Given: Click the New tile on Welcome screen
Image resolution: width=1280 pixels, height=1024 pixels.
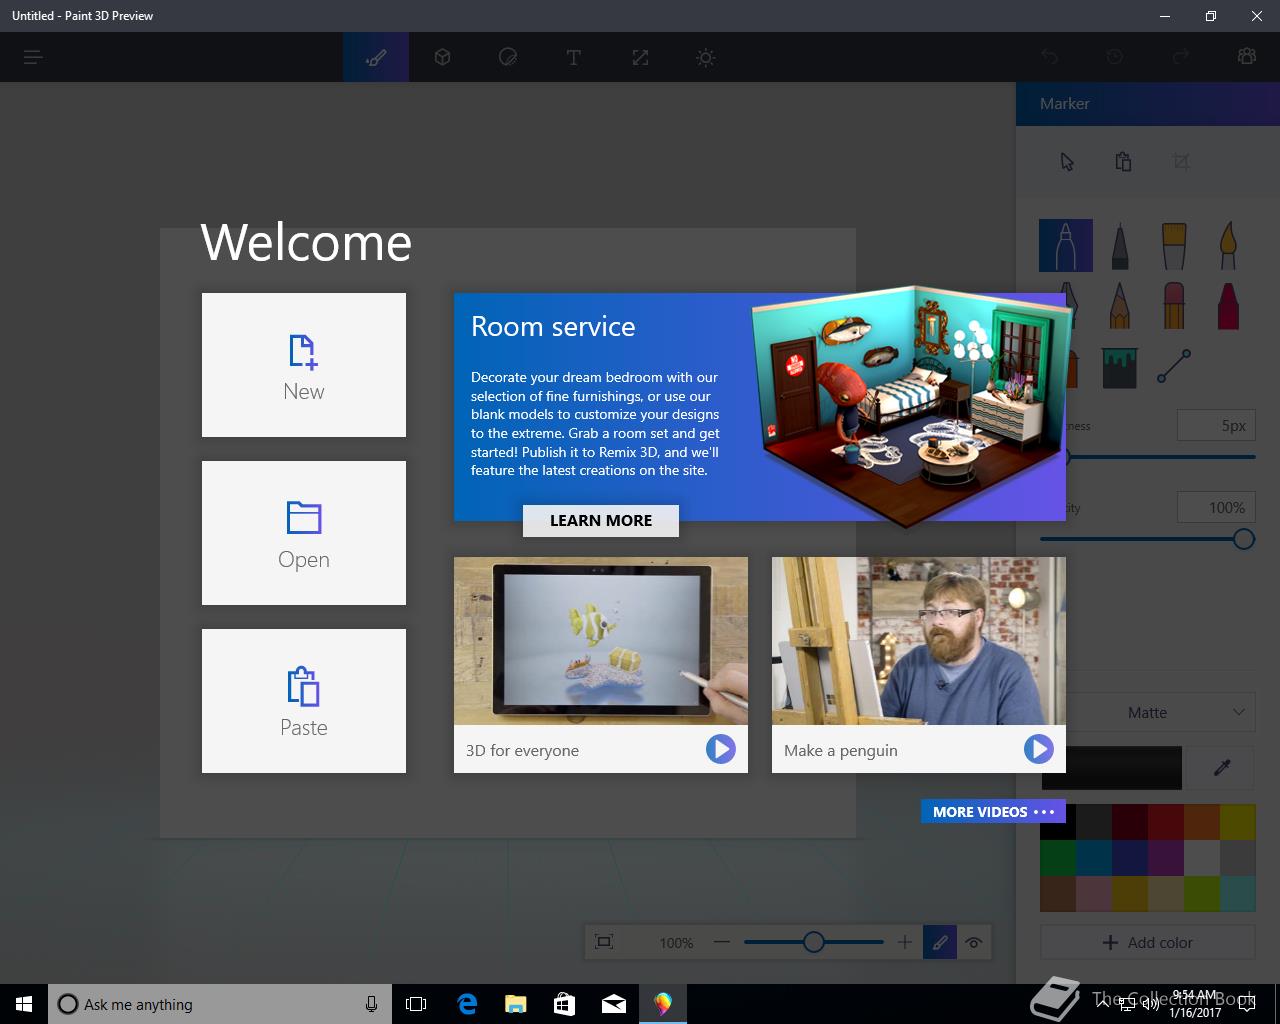Looking at the screenshot, I should (304, 365).
